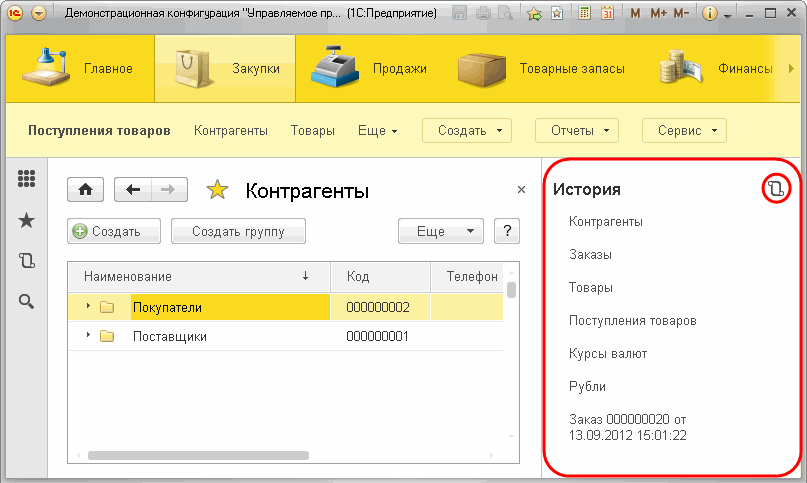Navigate back with the left arrow
Screen dimensions: 807x483
pos(133,190)
